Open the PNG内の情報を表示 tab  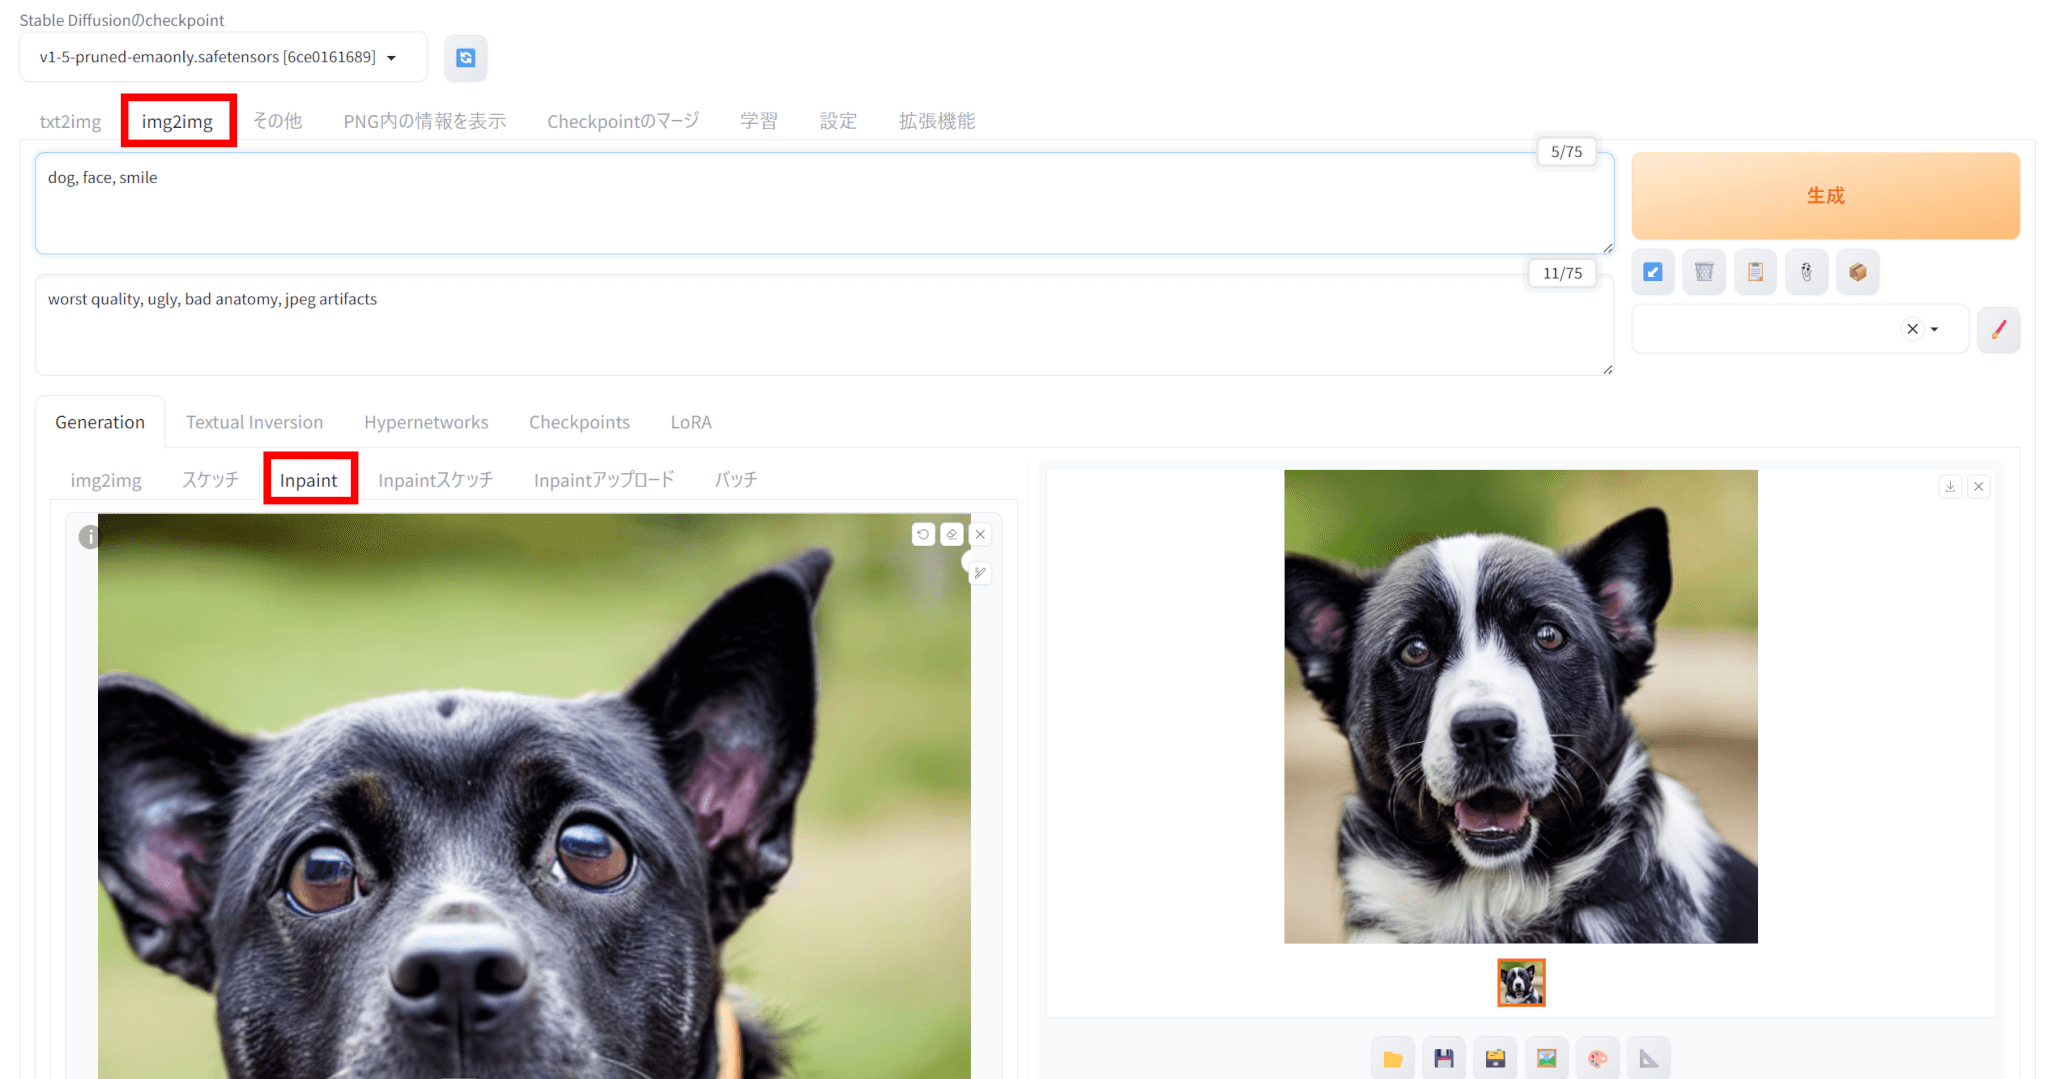tap(425, 121)
